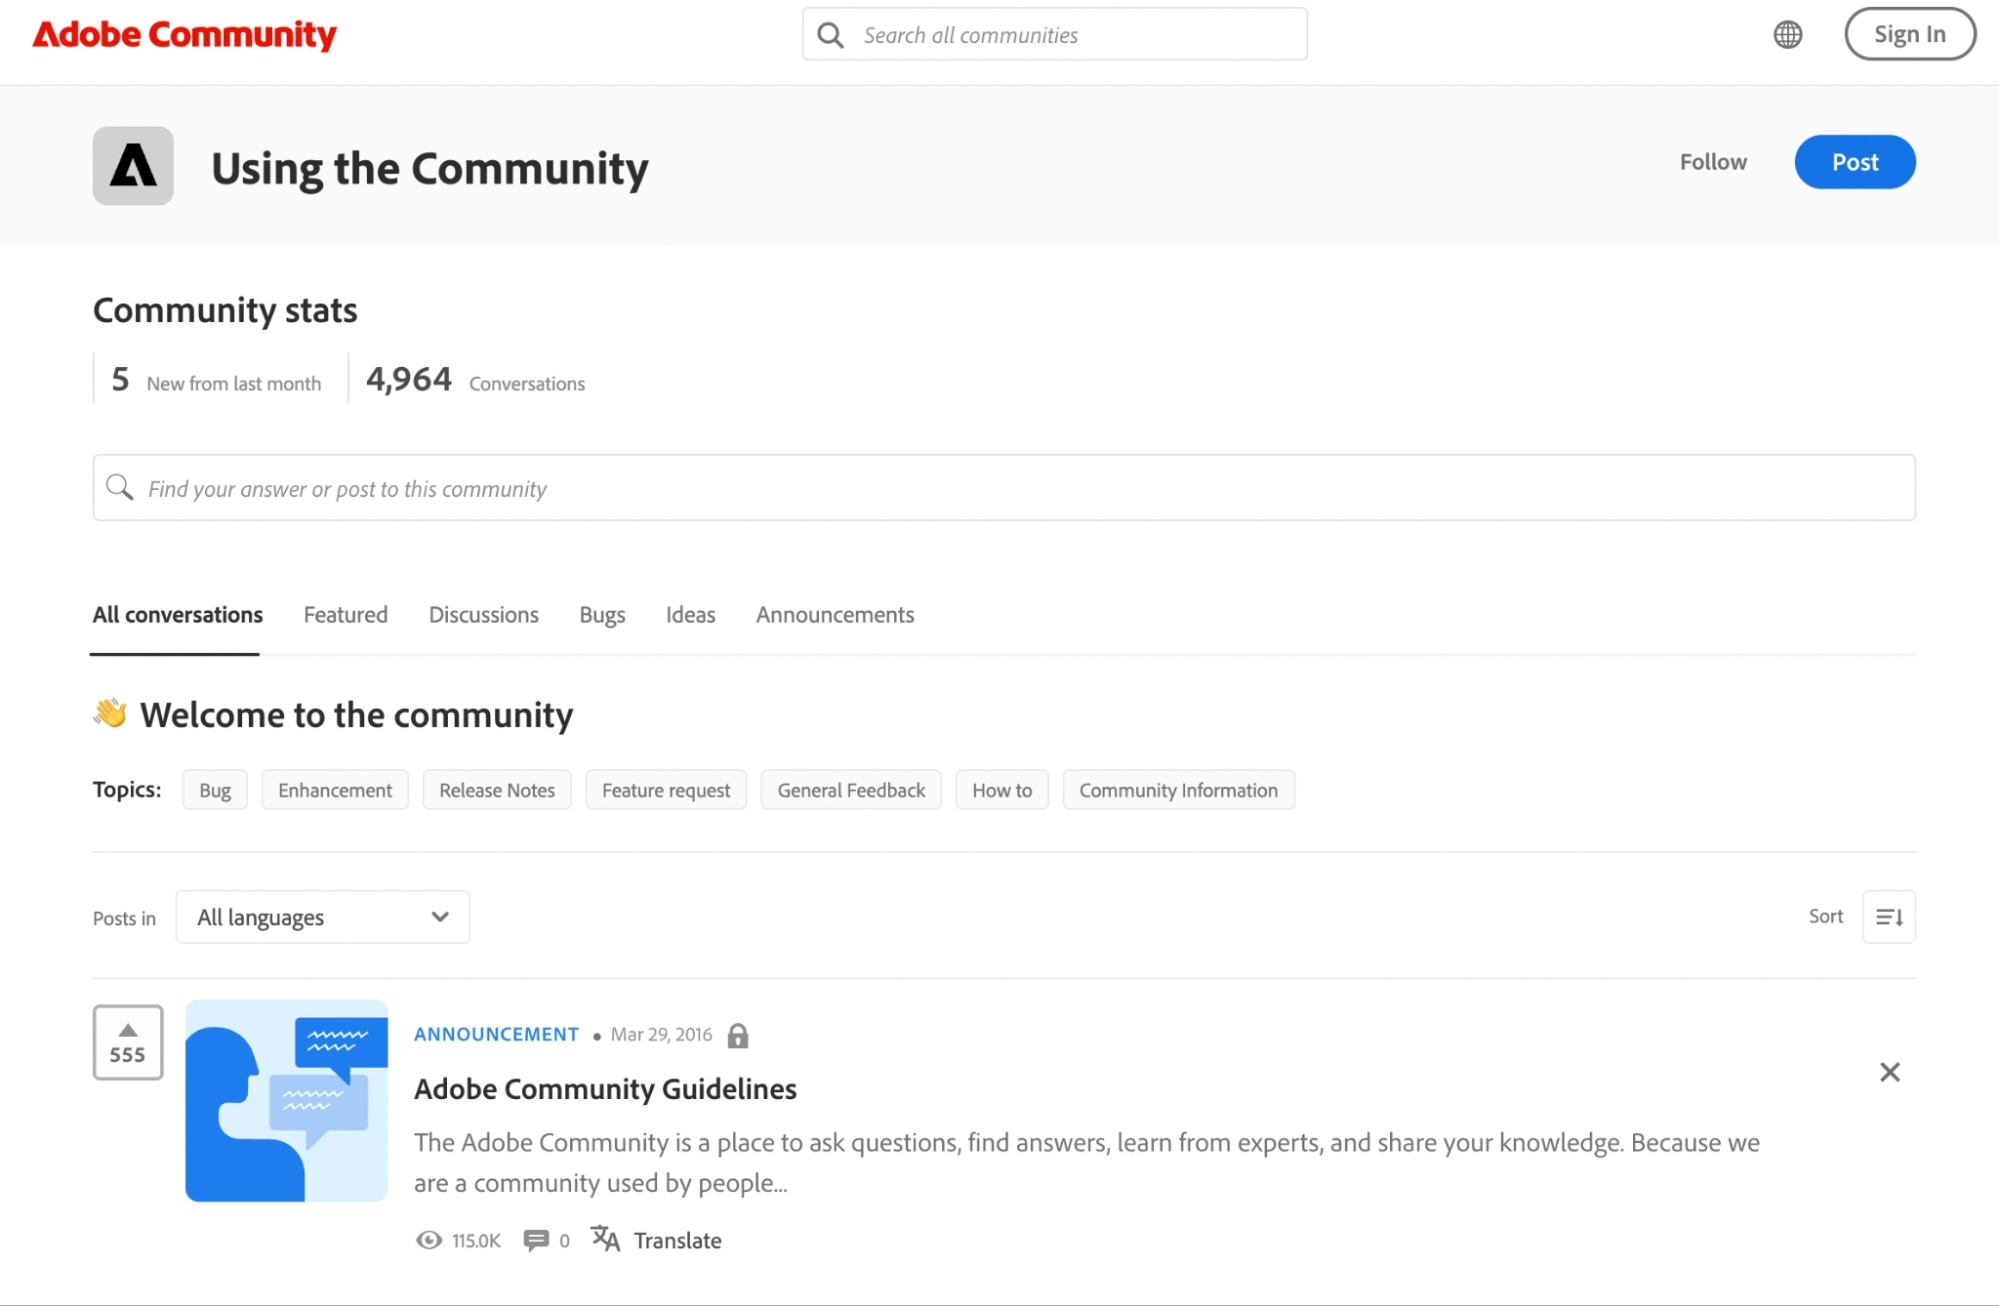Open the Sort order icon button

1888,917
